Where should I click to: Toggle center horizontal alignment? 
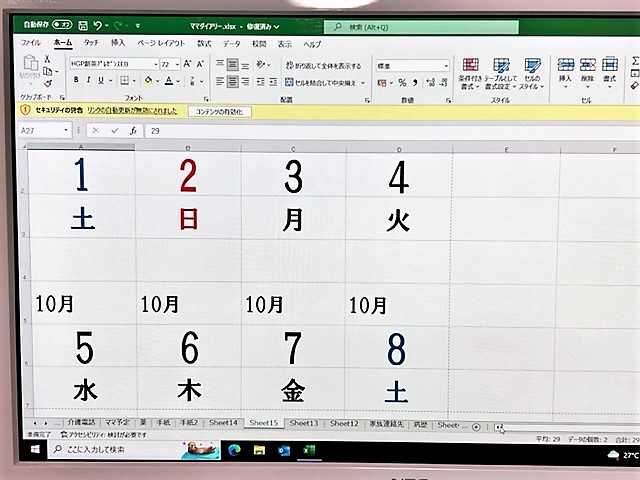click(x=232, y=82)
